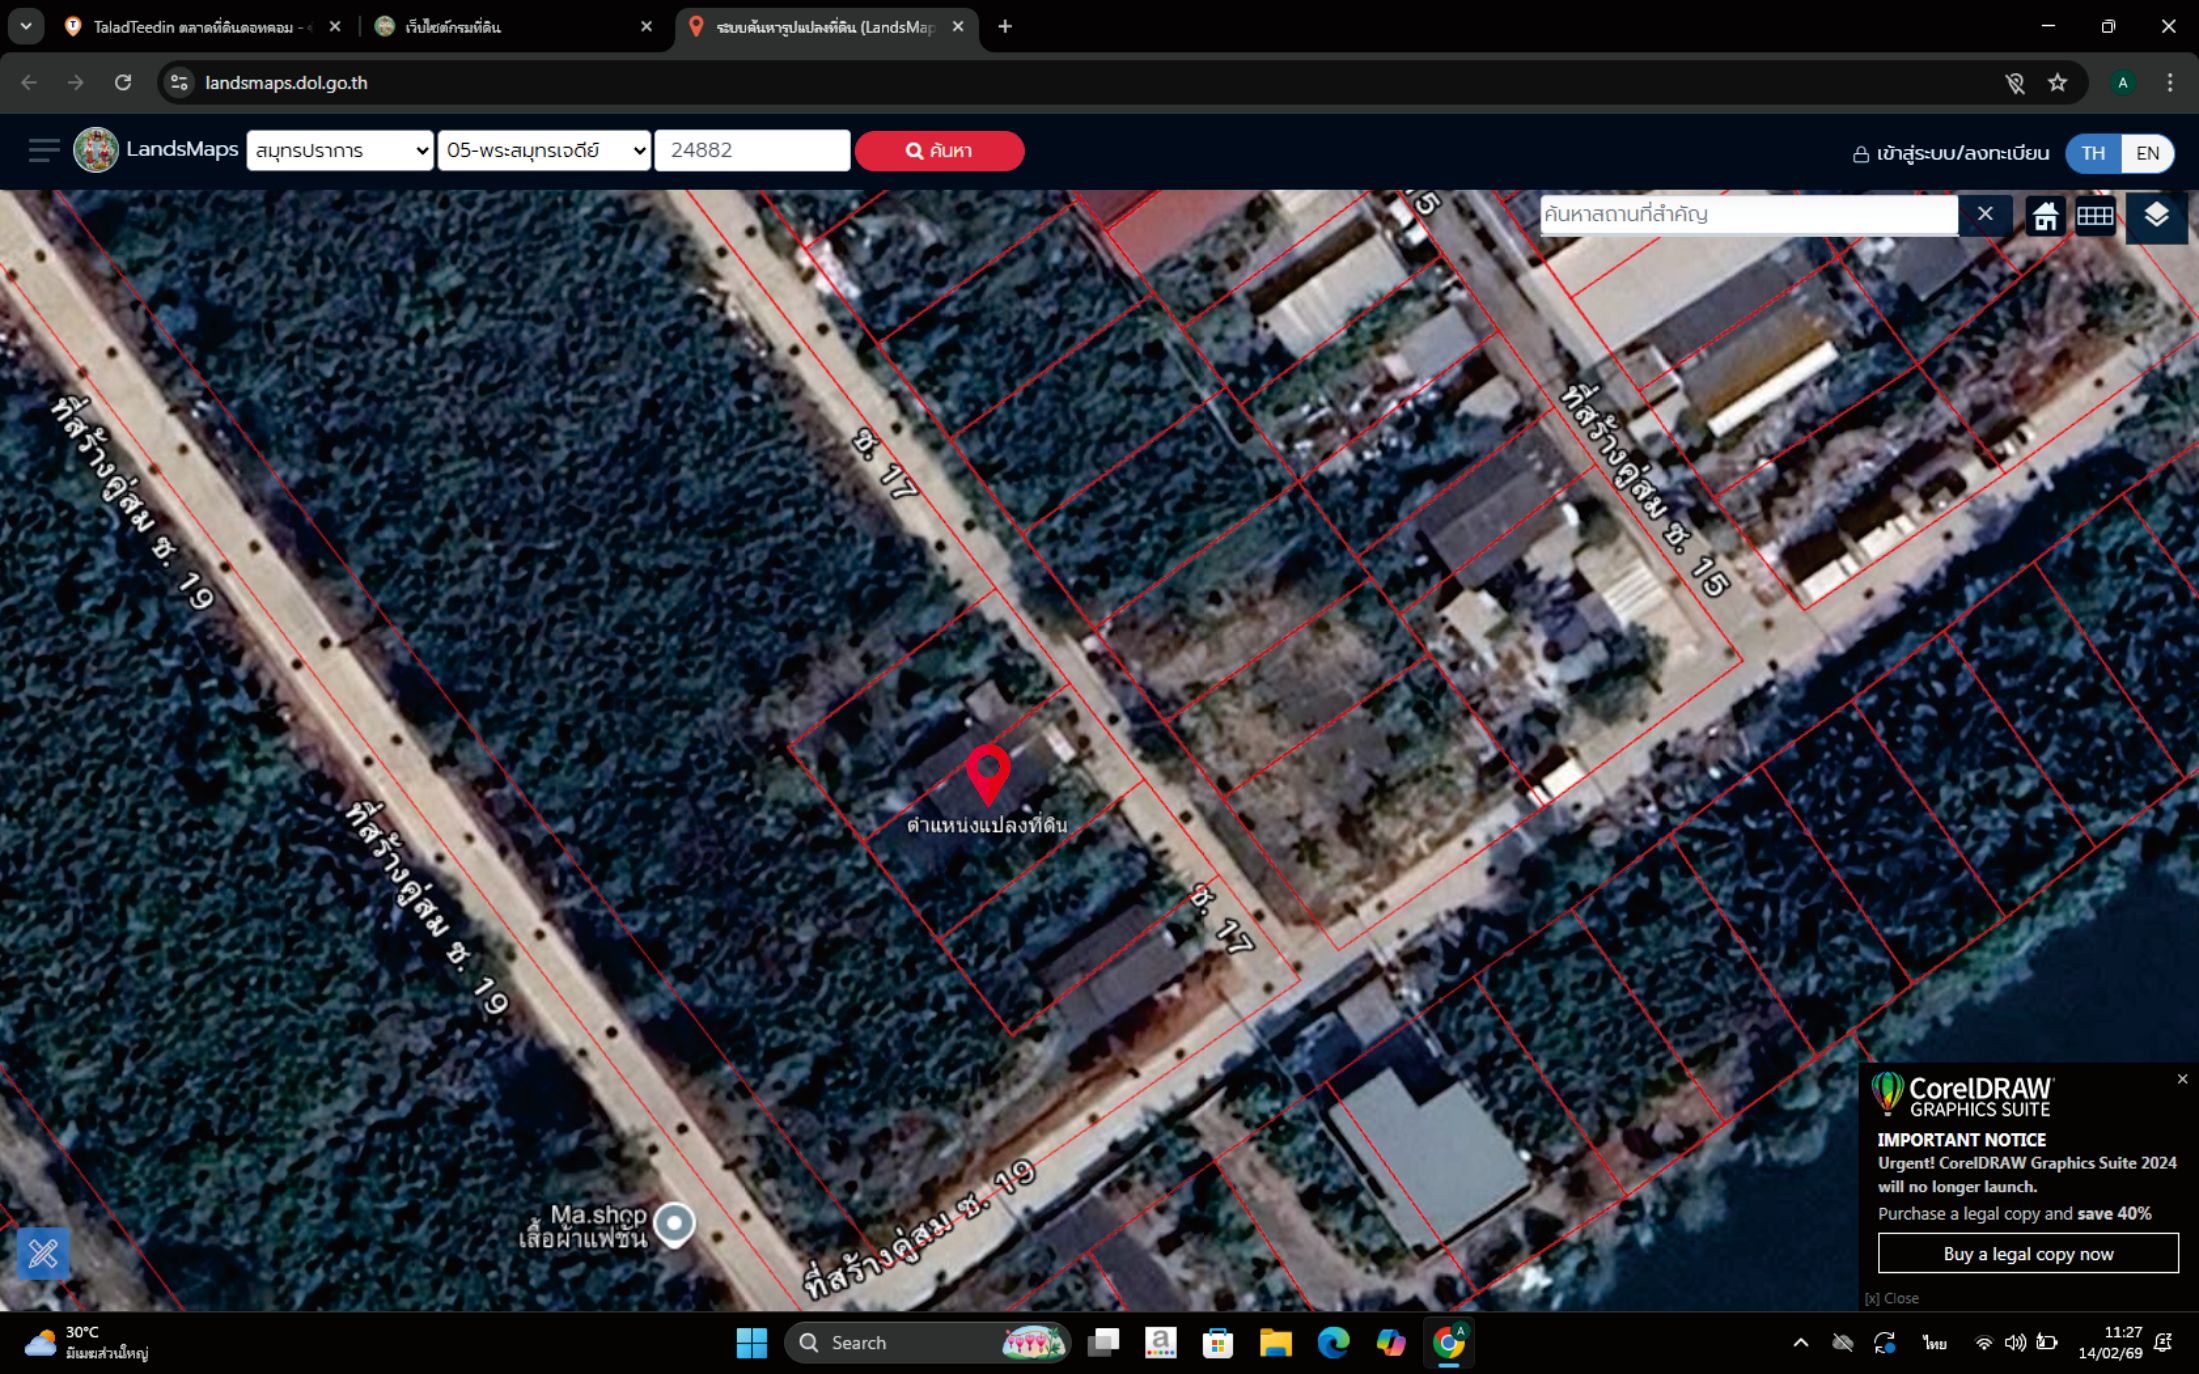Switch to the เว็บไซต์กรมที่ดิน tab
The image size is (2199, 1374).
[512, 27]
